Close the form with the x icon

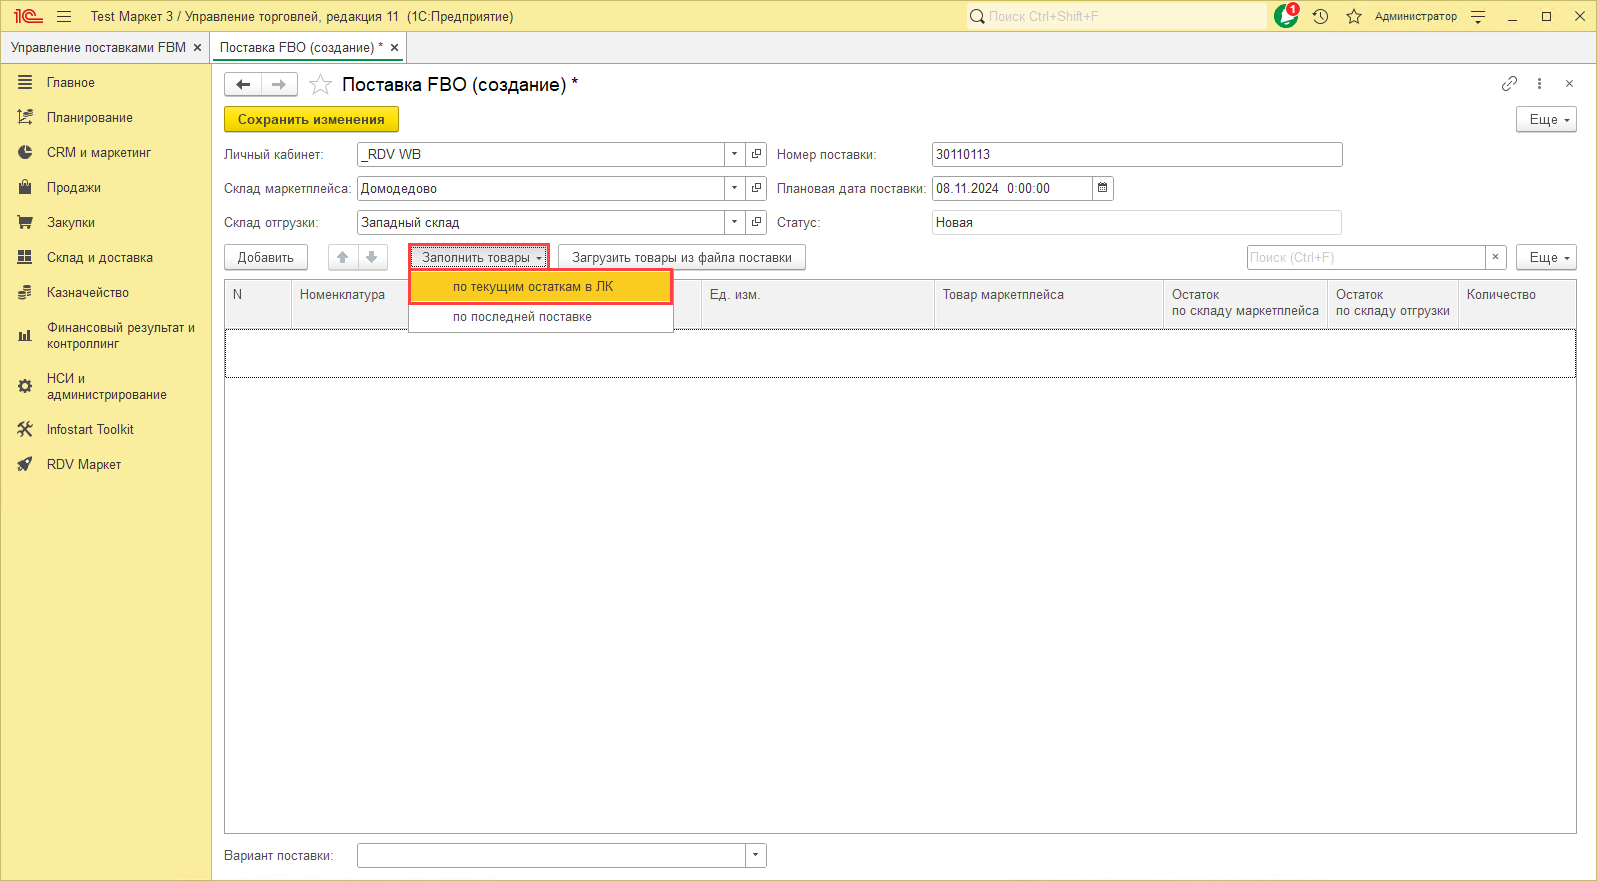click(1569, 84)
